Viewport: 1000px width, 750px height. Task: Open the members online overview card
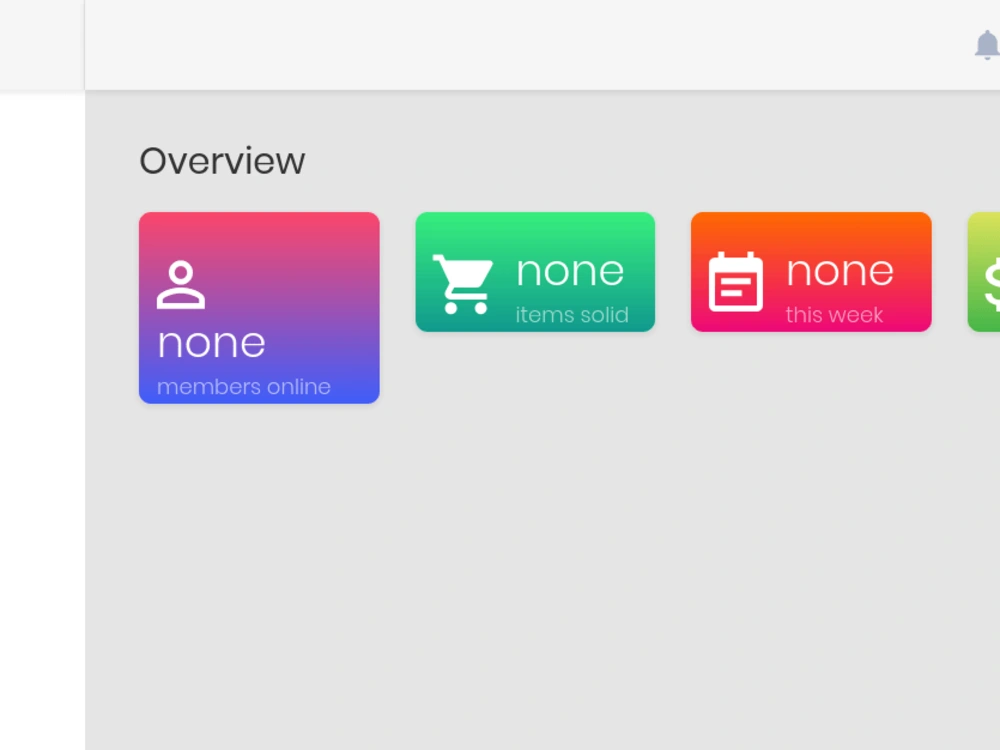[259, 307]
